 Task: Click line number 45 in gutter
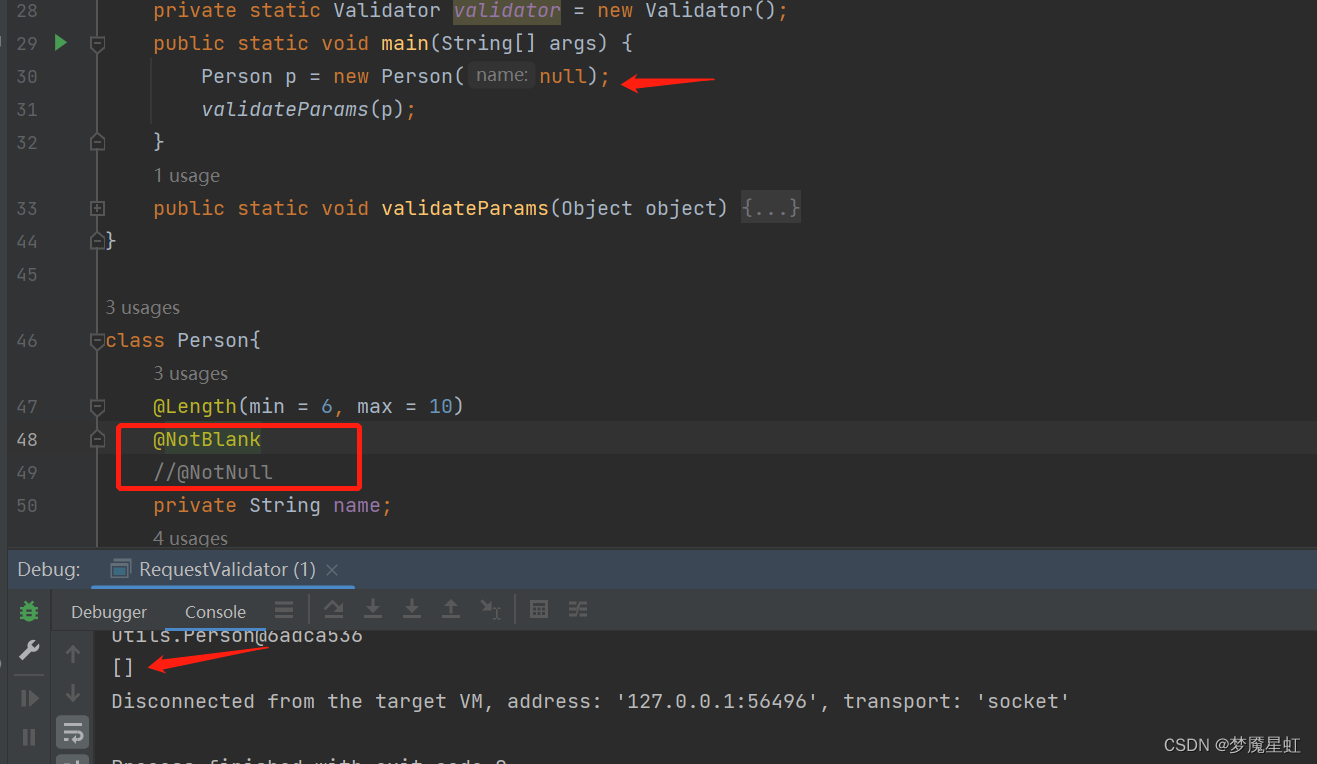27,274
